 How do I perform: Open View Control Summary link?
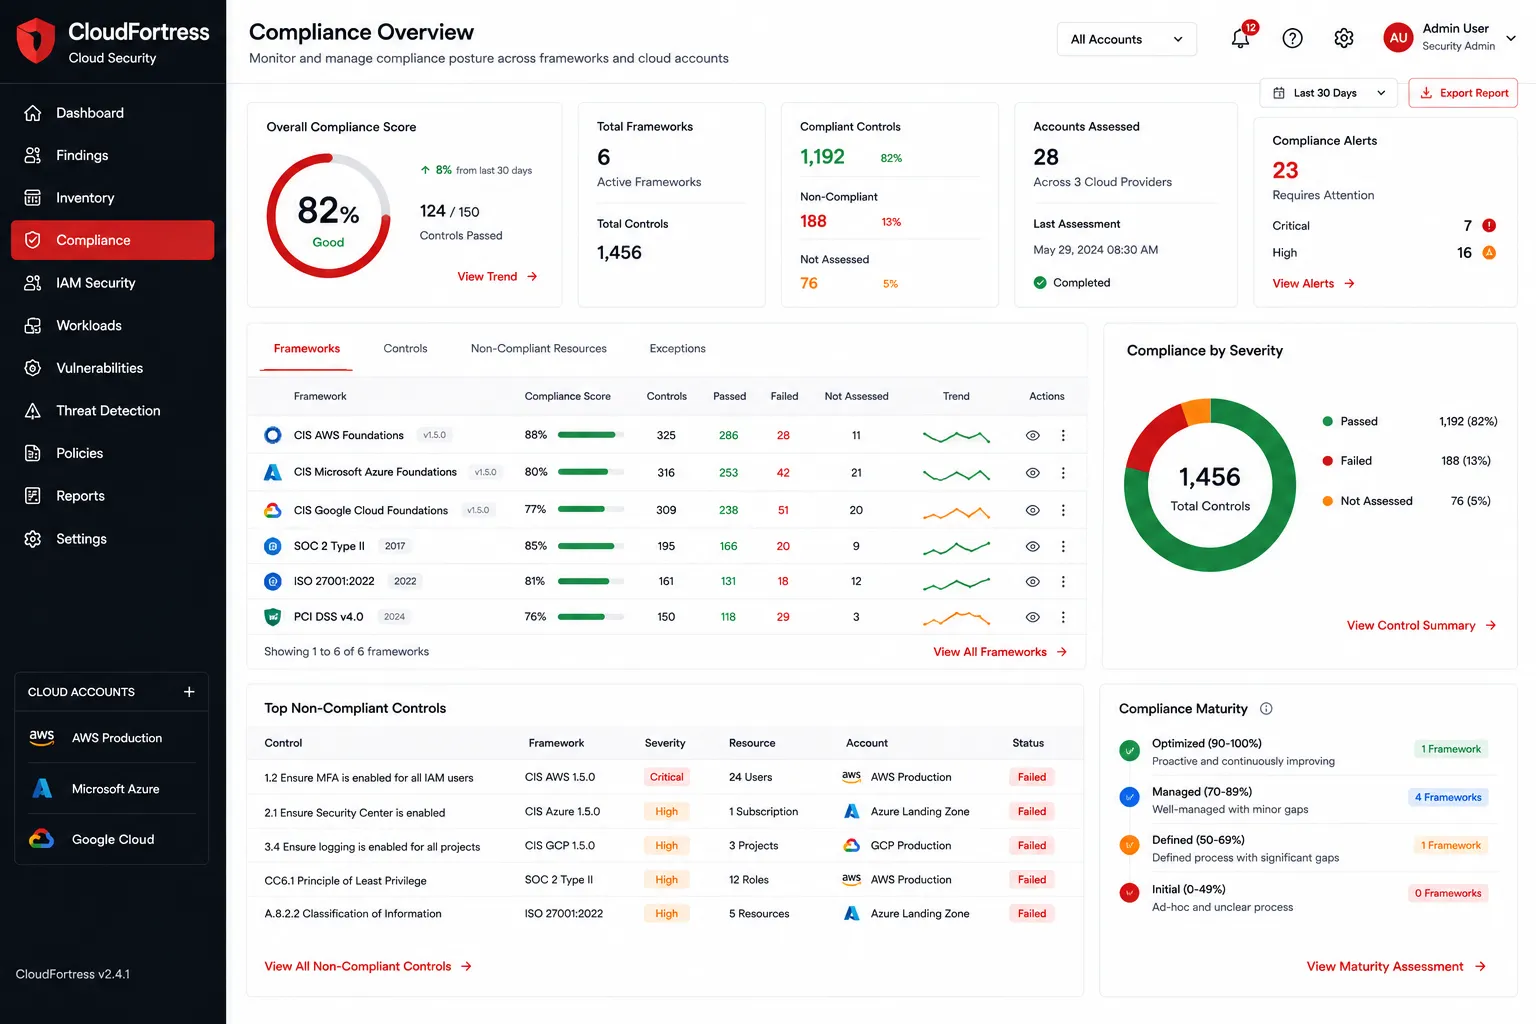coord(1421,626)
